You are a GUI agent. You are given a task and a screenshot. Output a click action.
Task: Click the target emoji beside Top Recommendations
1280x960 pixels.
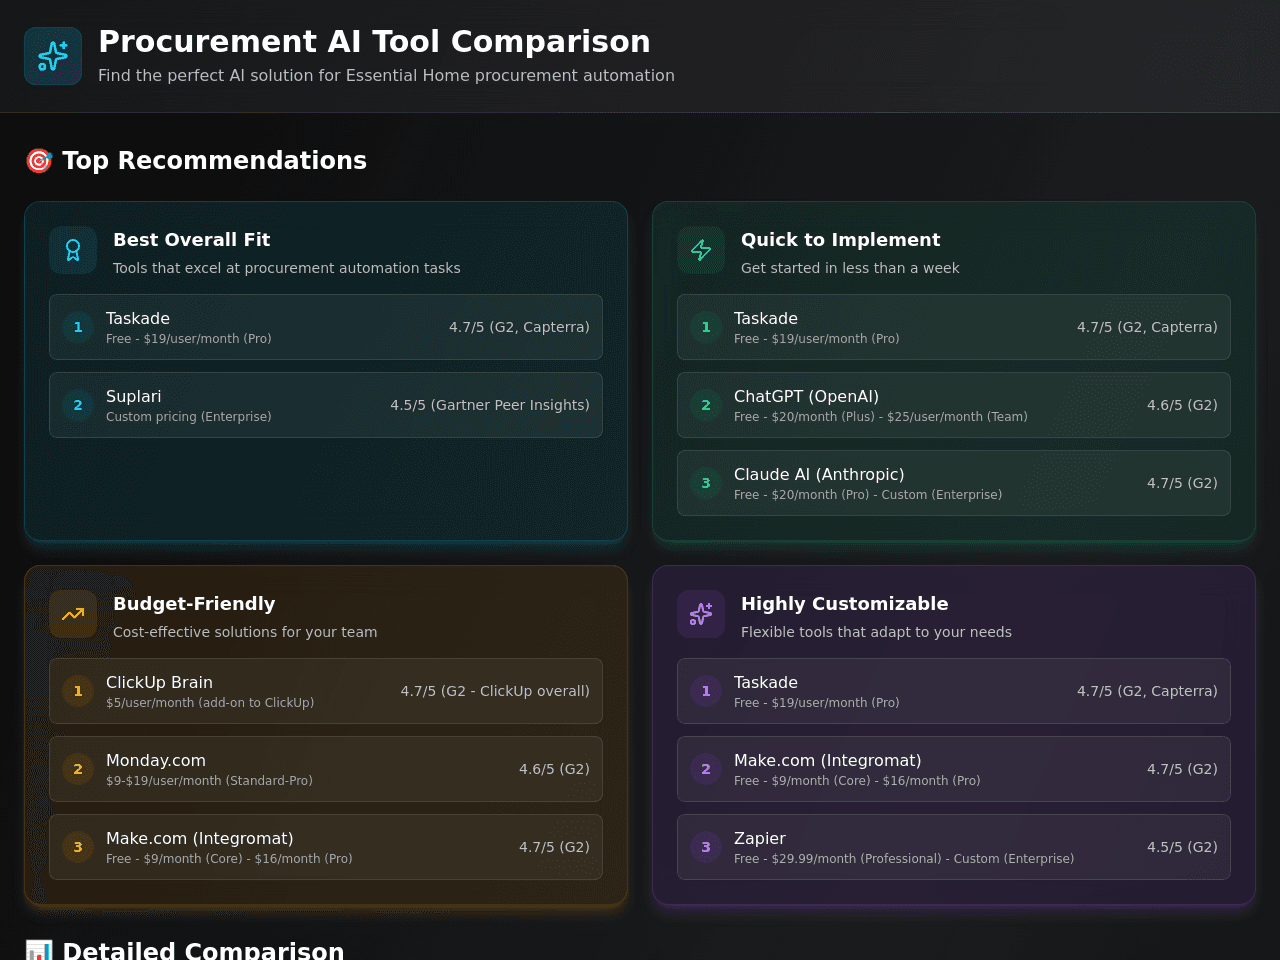click(x=39, y=161)
